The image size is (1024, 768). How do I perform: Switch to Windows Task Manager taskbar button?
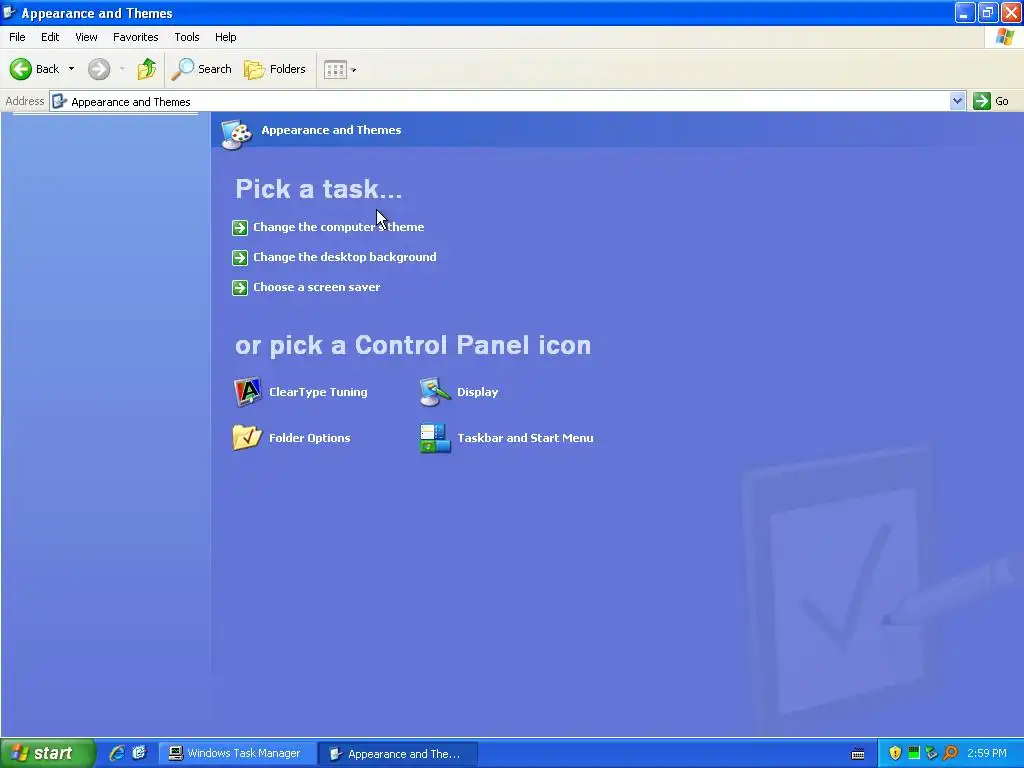click(x=236, y=754)
